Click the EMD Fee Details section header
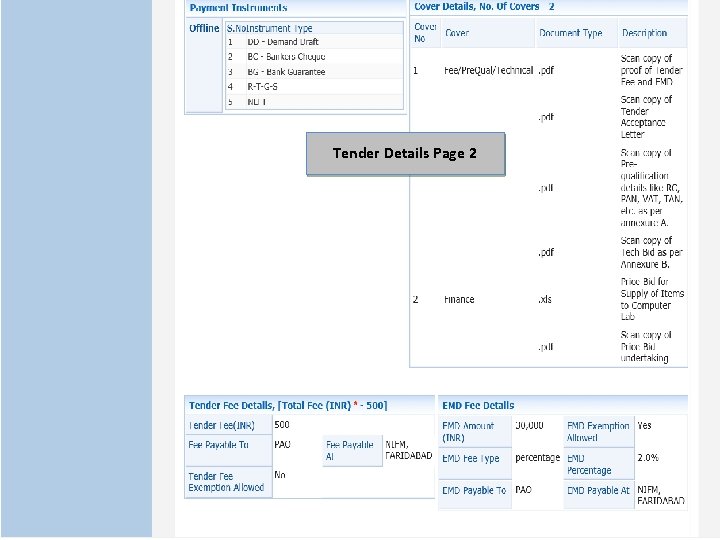720x540 pixels. coord(478,405)
